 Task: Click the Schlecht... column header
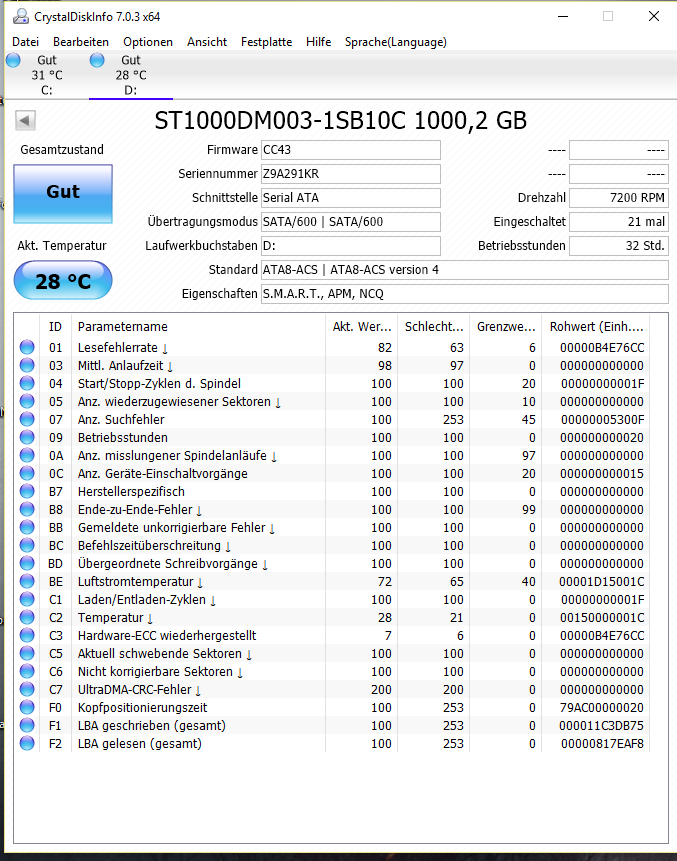pos(434,327)
